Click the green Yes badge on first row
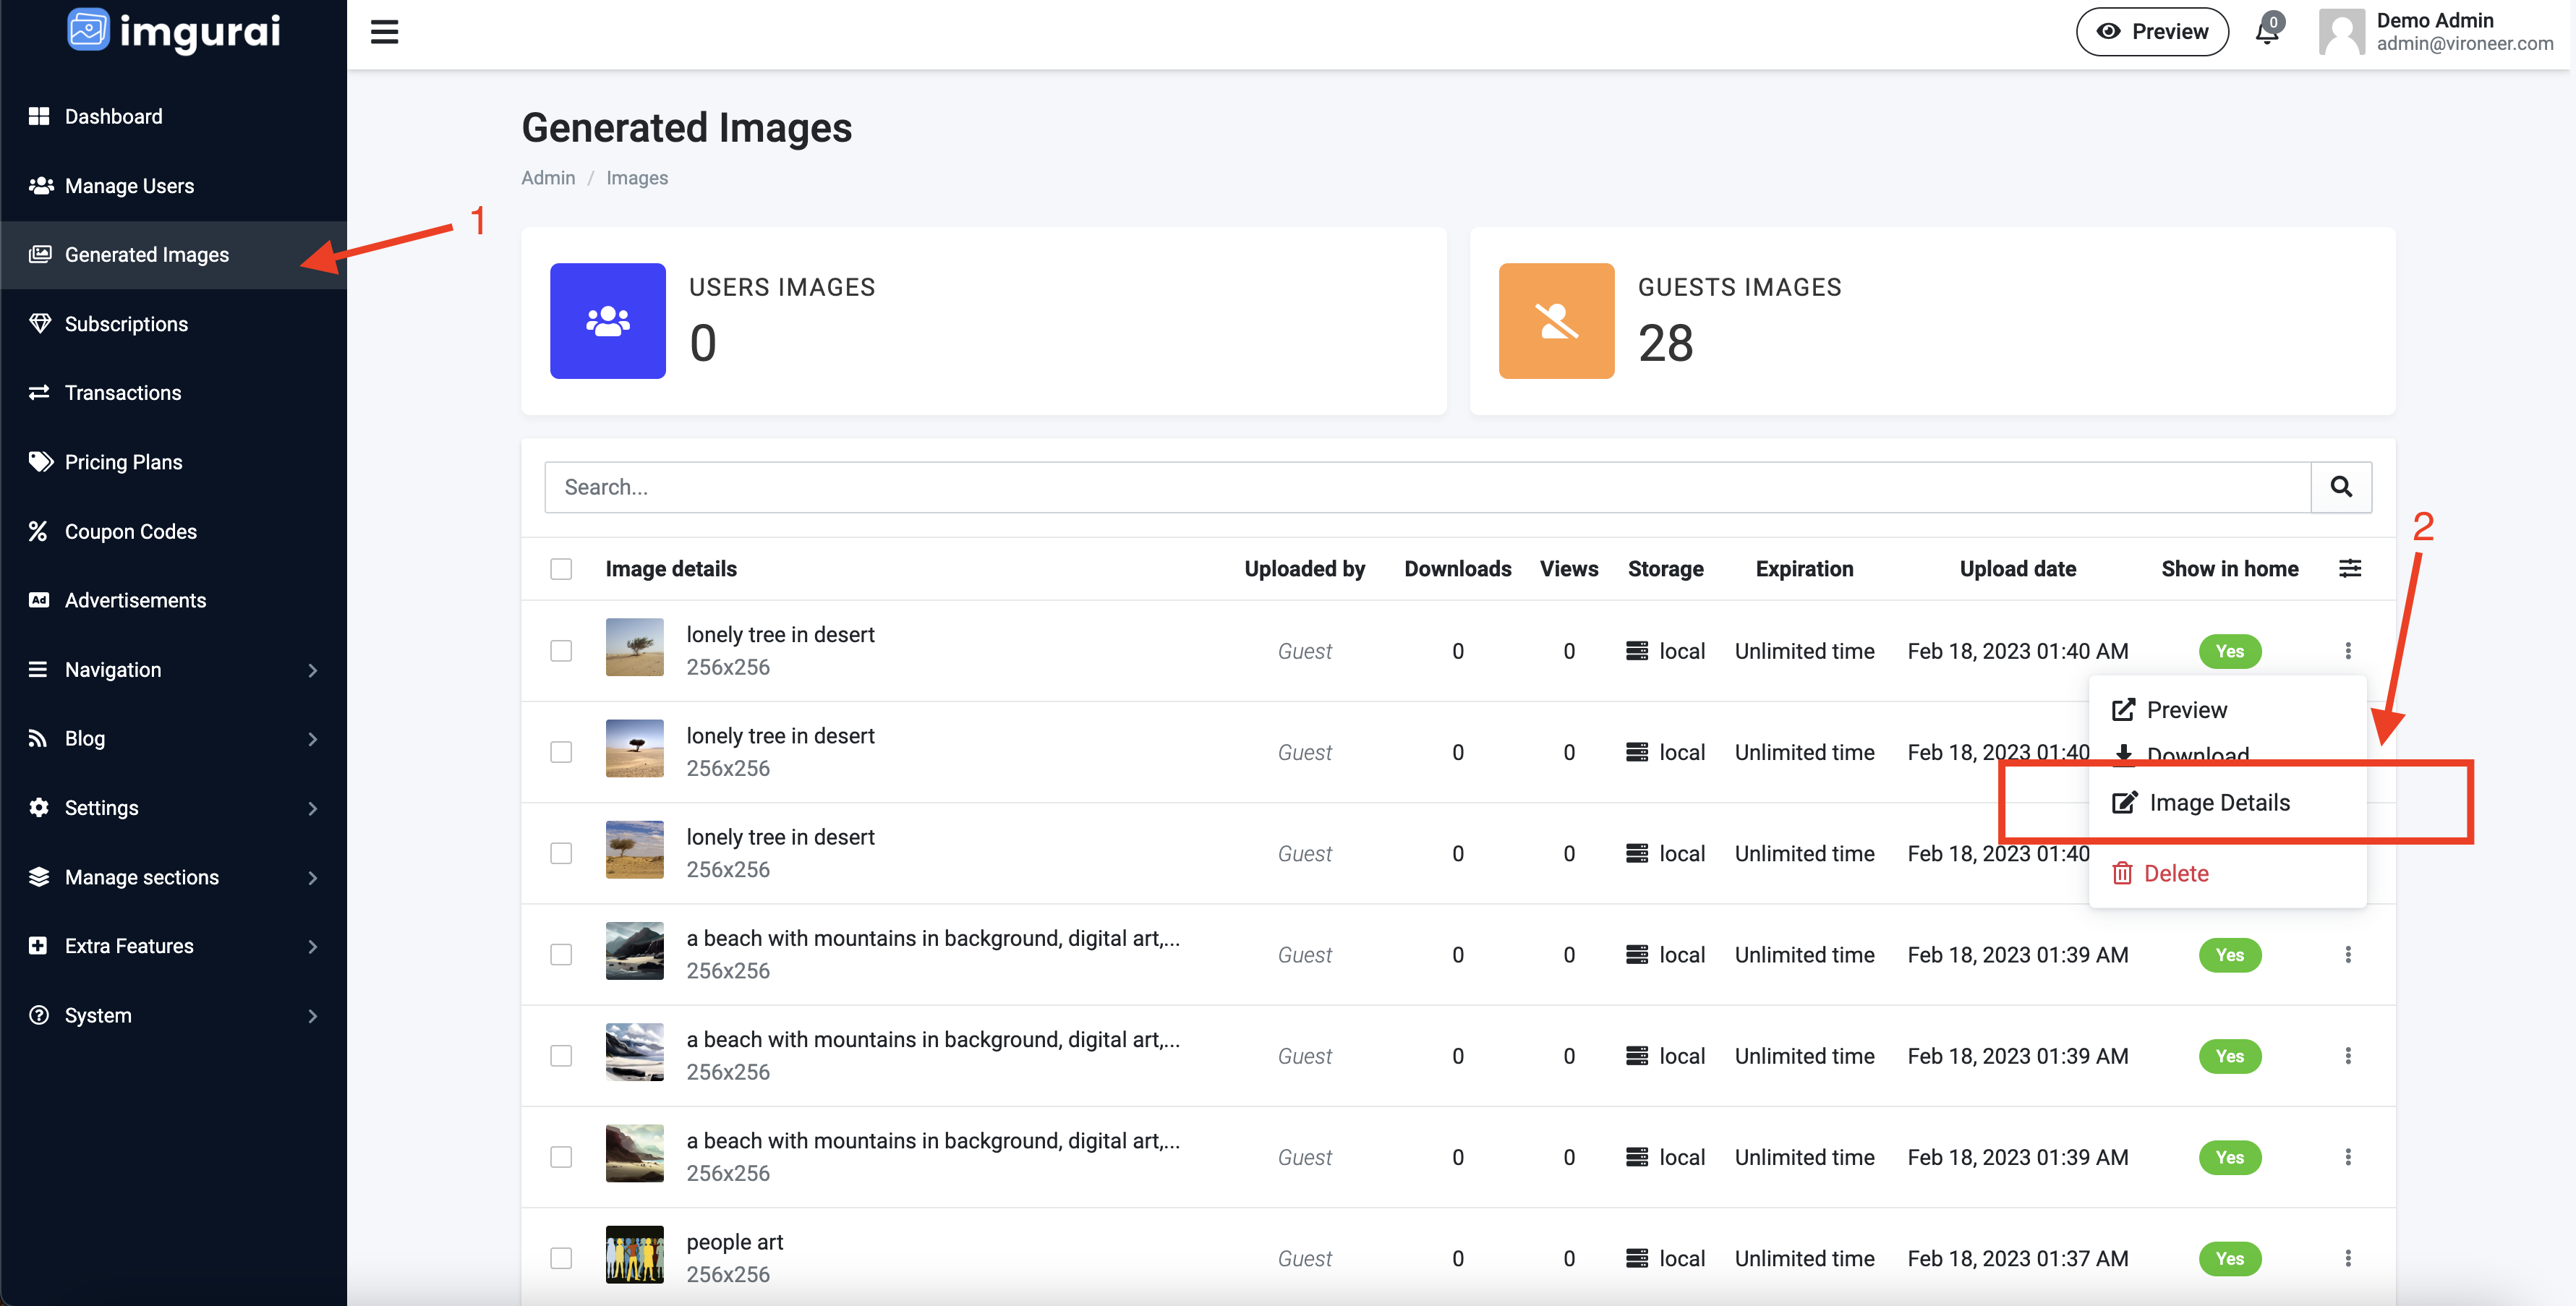 tap(2229, 651)
